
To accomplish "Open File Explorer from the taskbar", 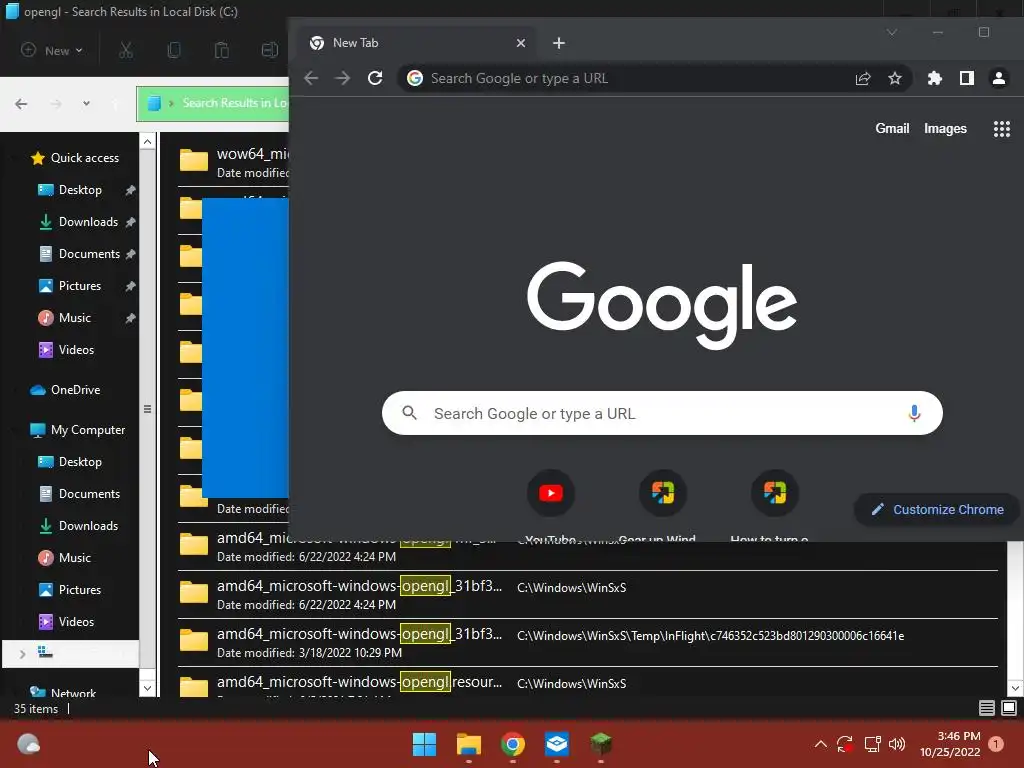I will 468,744.
